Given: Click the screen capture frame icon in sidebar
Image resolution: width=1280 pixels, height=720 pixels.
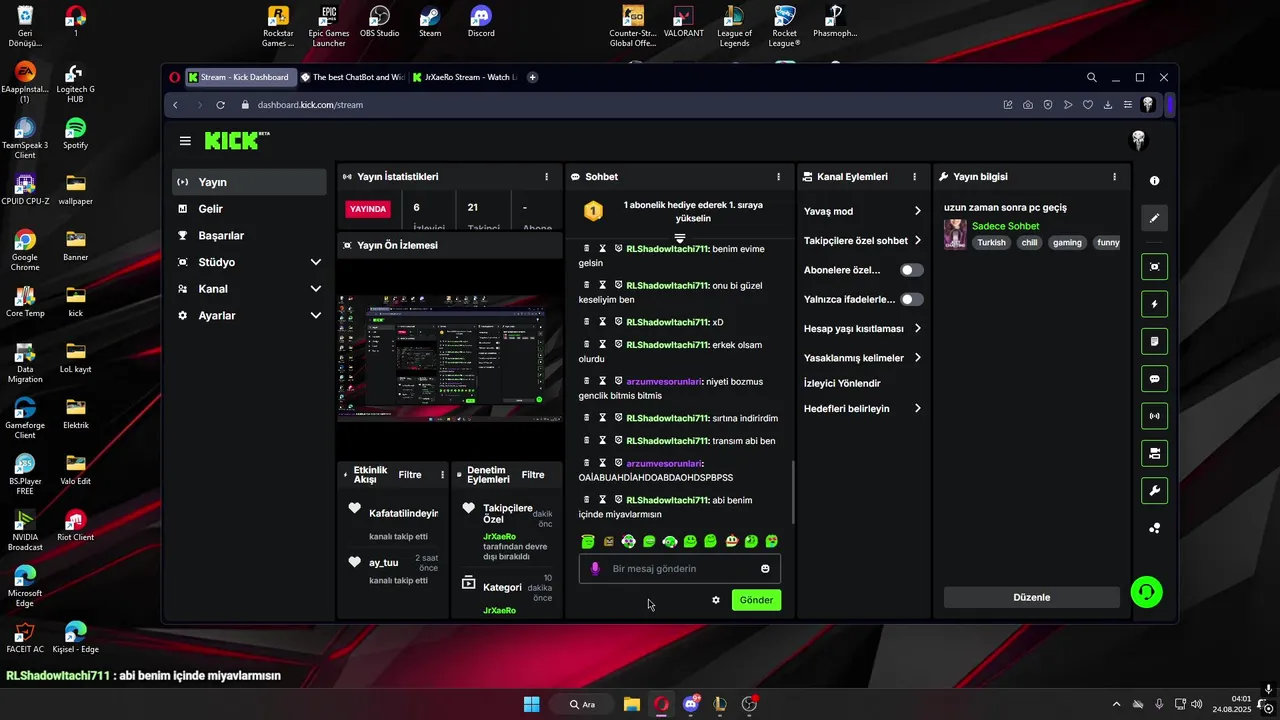Looking at the screenshot, I should click(x=1154, y=267).
